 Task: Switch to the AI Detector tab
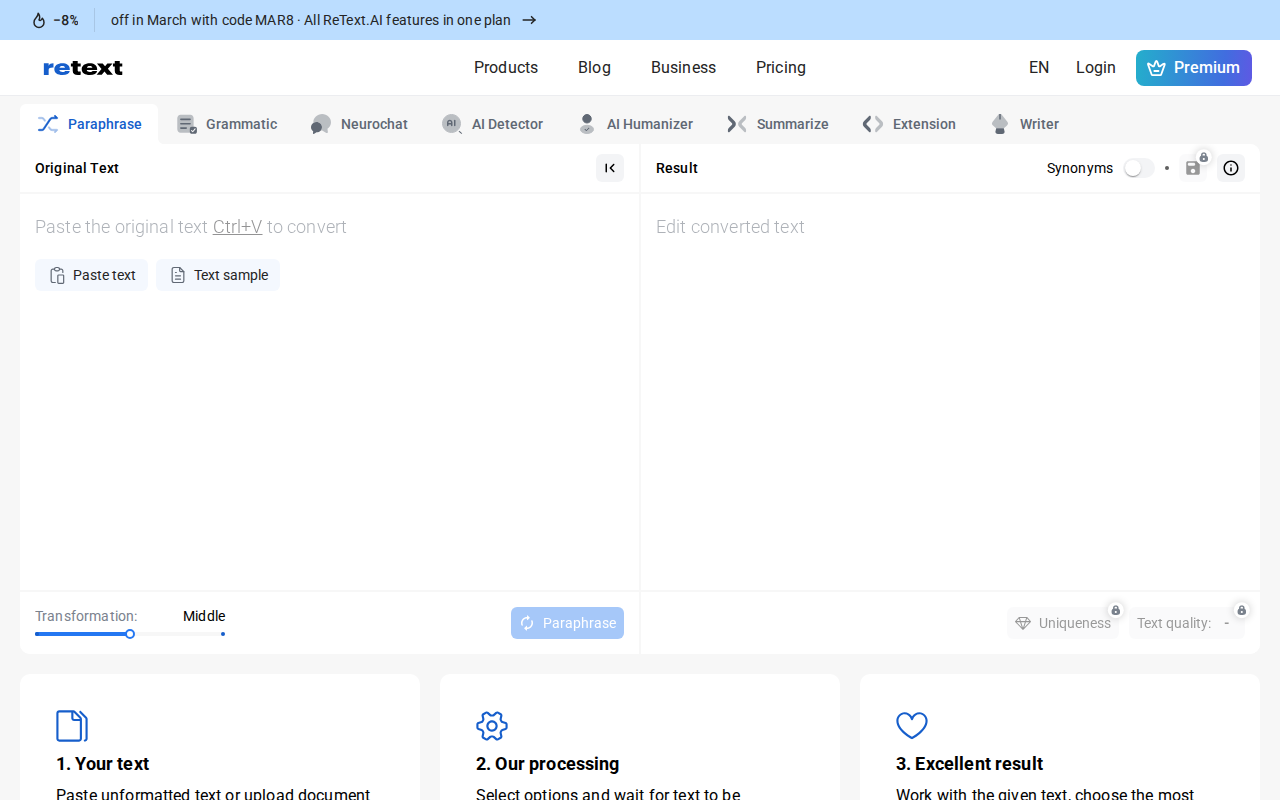pyautogui.click(x=492, y=124)
